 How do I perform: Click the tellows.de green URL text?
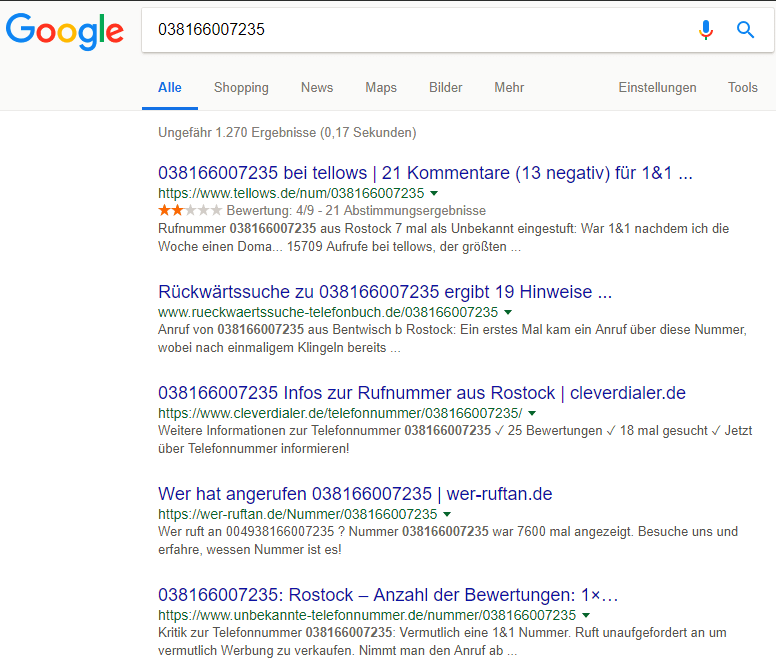[291, 193]
